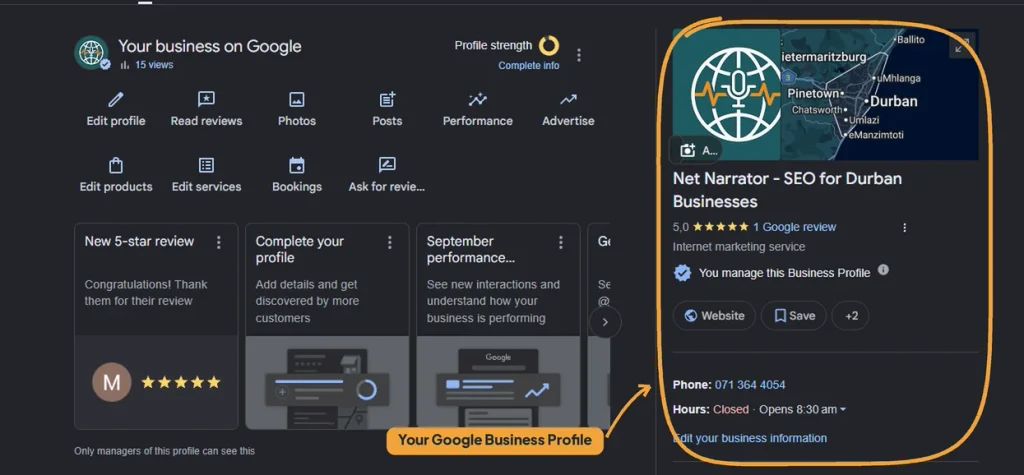
Task: Open the New 5-star review card
Action: click(156, 326)
